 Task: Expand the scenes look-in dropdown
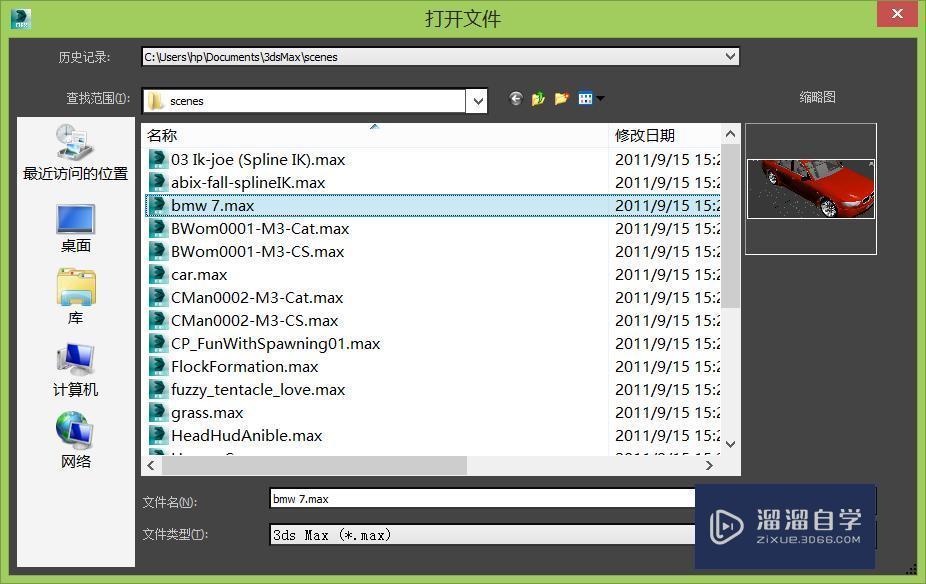pos(478,101)
